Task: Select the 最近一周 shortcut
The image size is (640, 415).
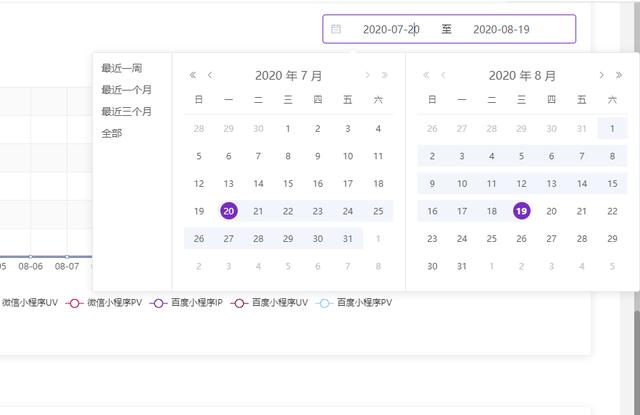Action: click(122, 68)
